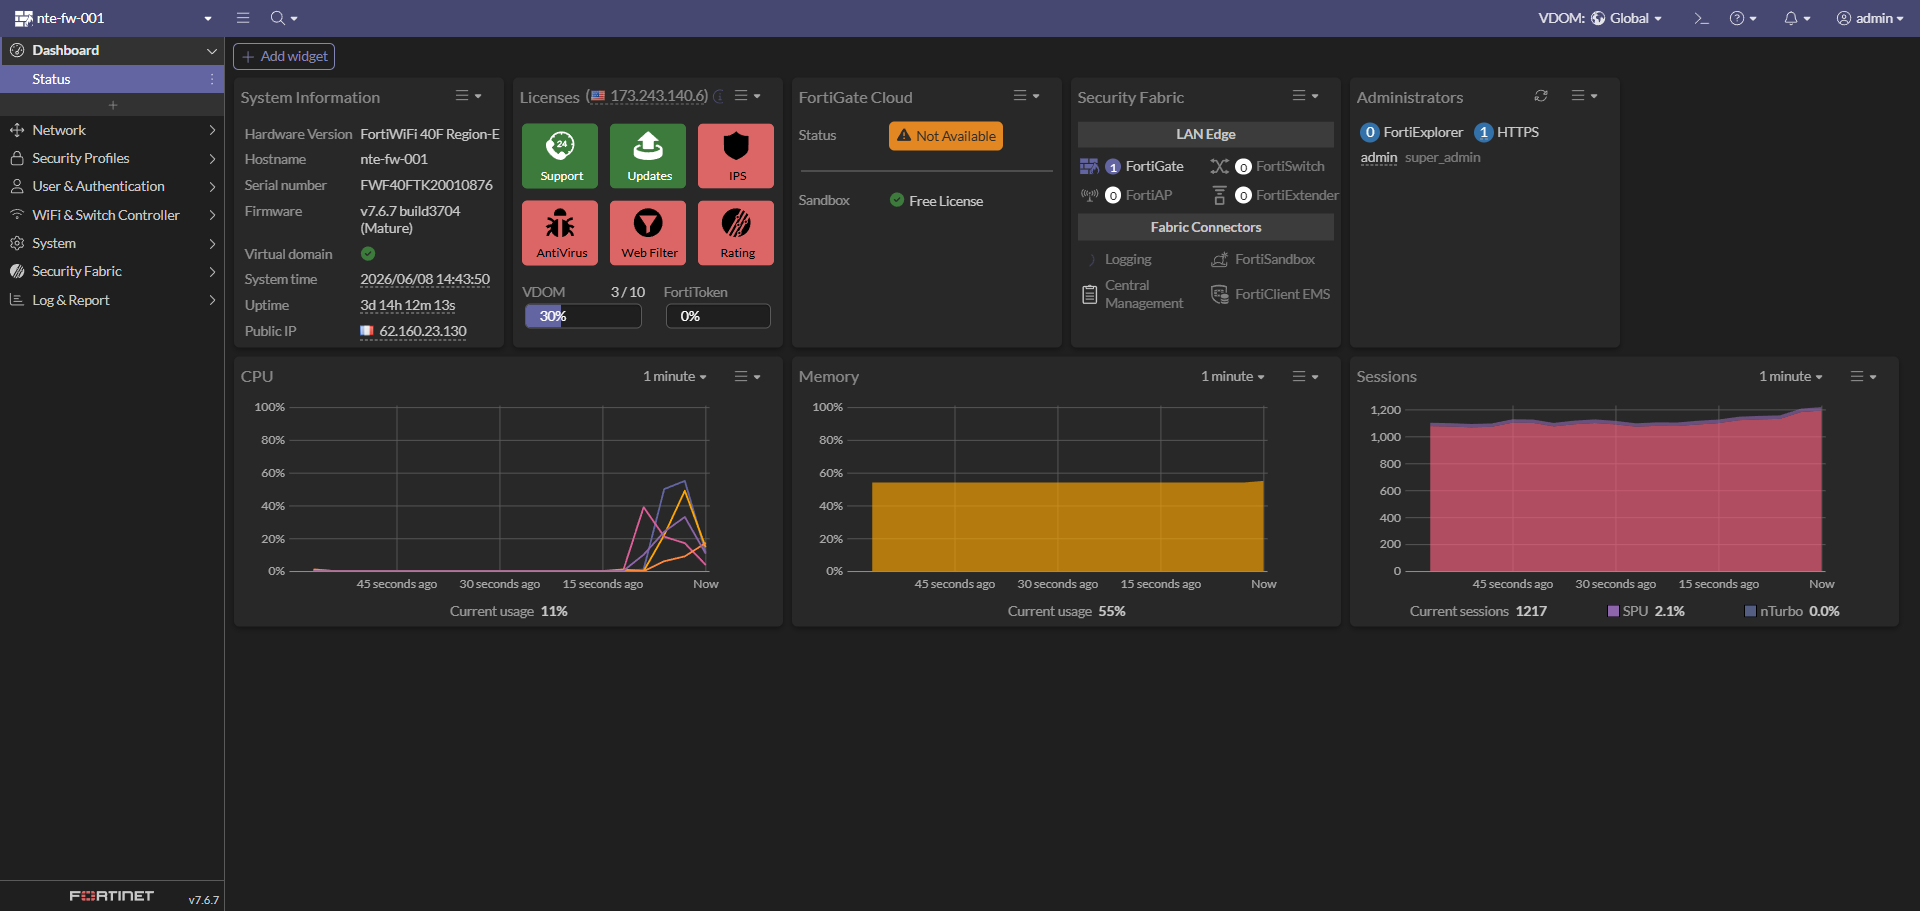Open CPU widget options menu
Screen dimensions: 1920x911
(747, 376)
